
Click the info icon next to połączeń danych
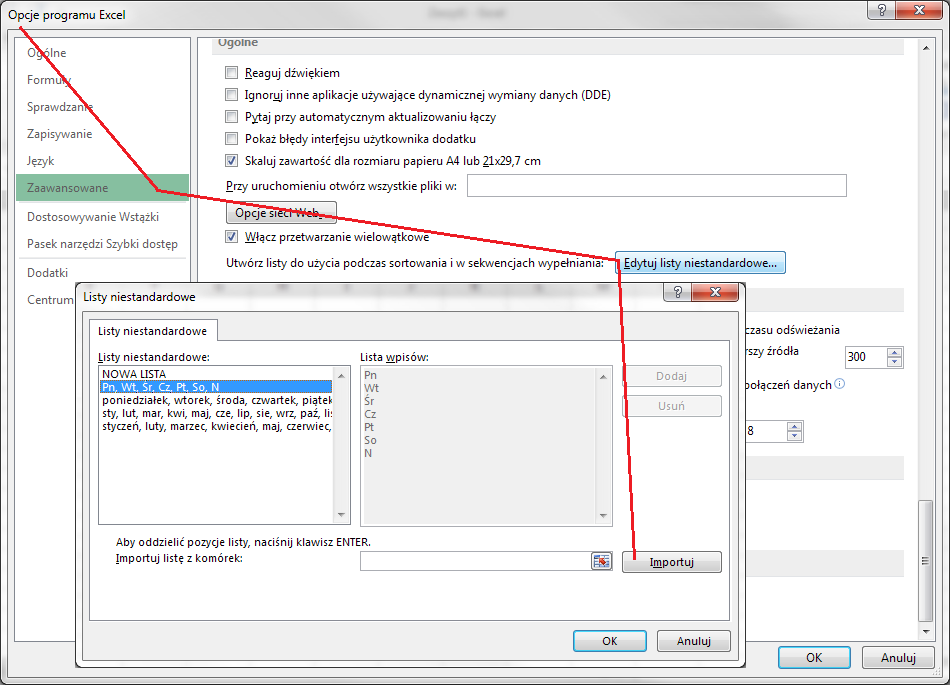[x=840, y=383]
